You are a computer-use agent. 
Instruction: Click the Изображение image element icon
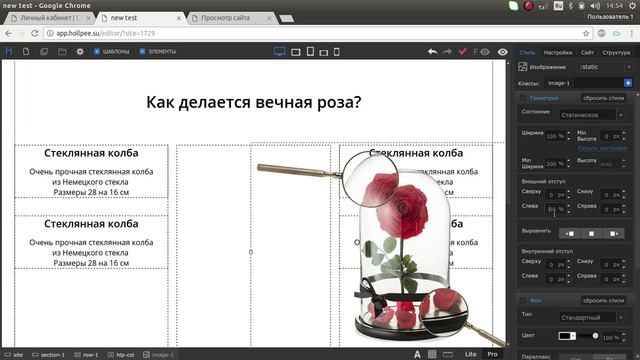tap(522, 67)
